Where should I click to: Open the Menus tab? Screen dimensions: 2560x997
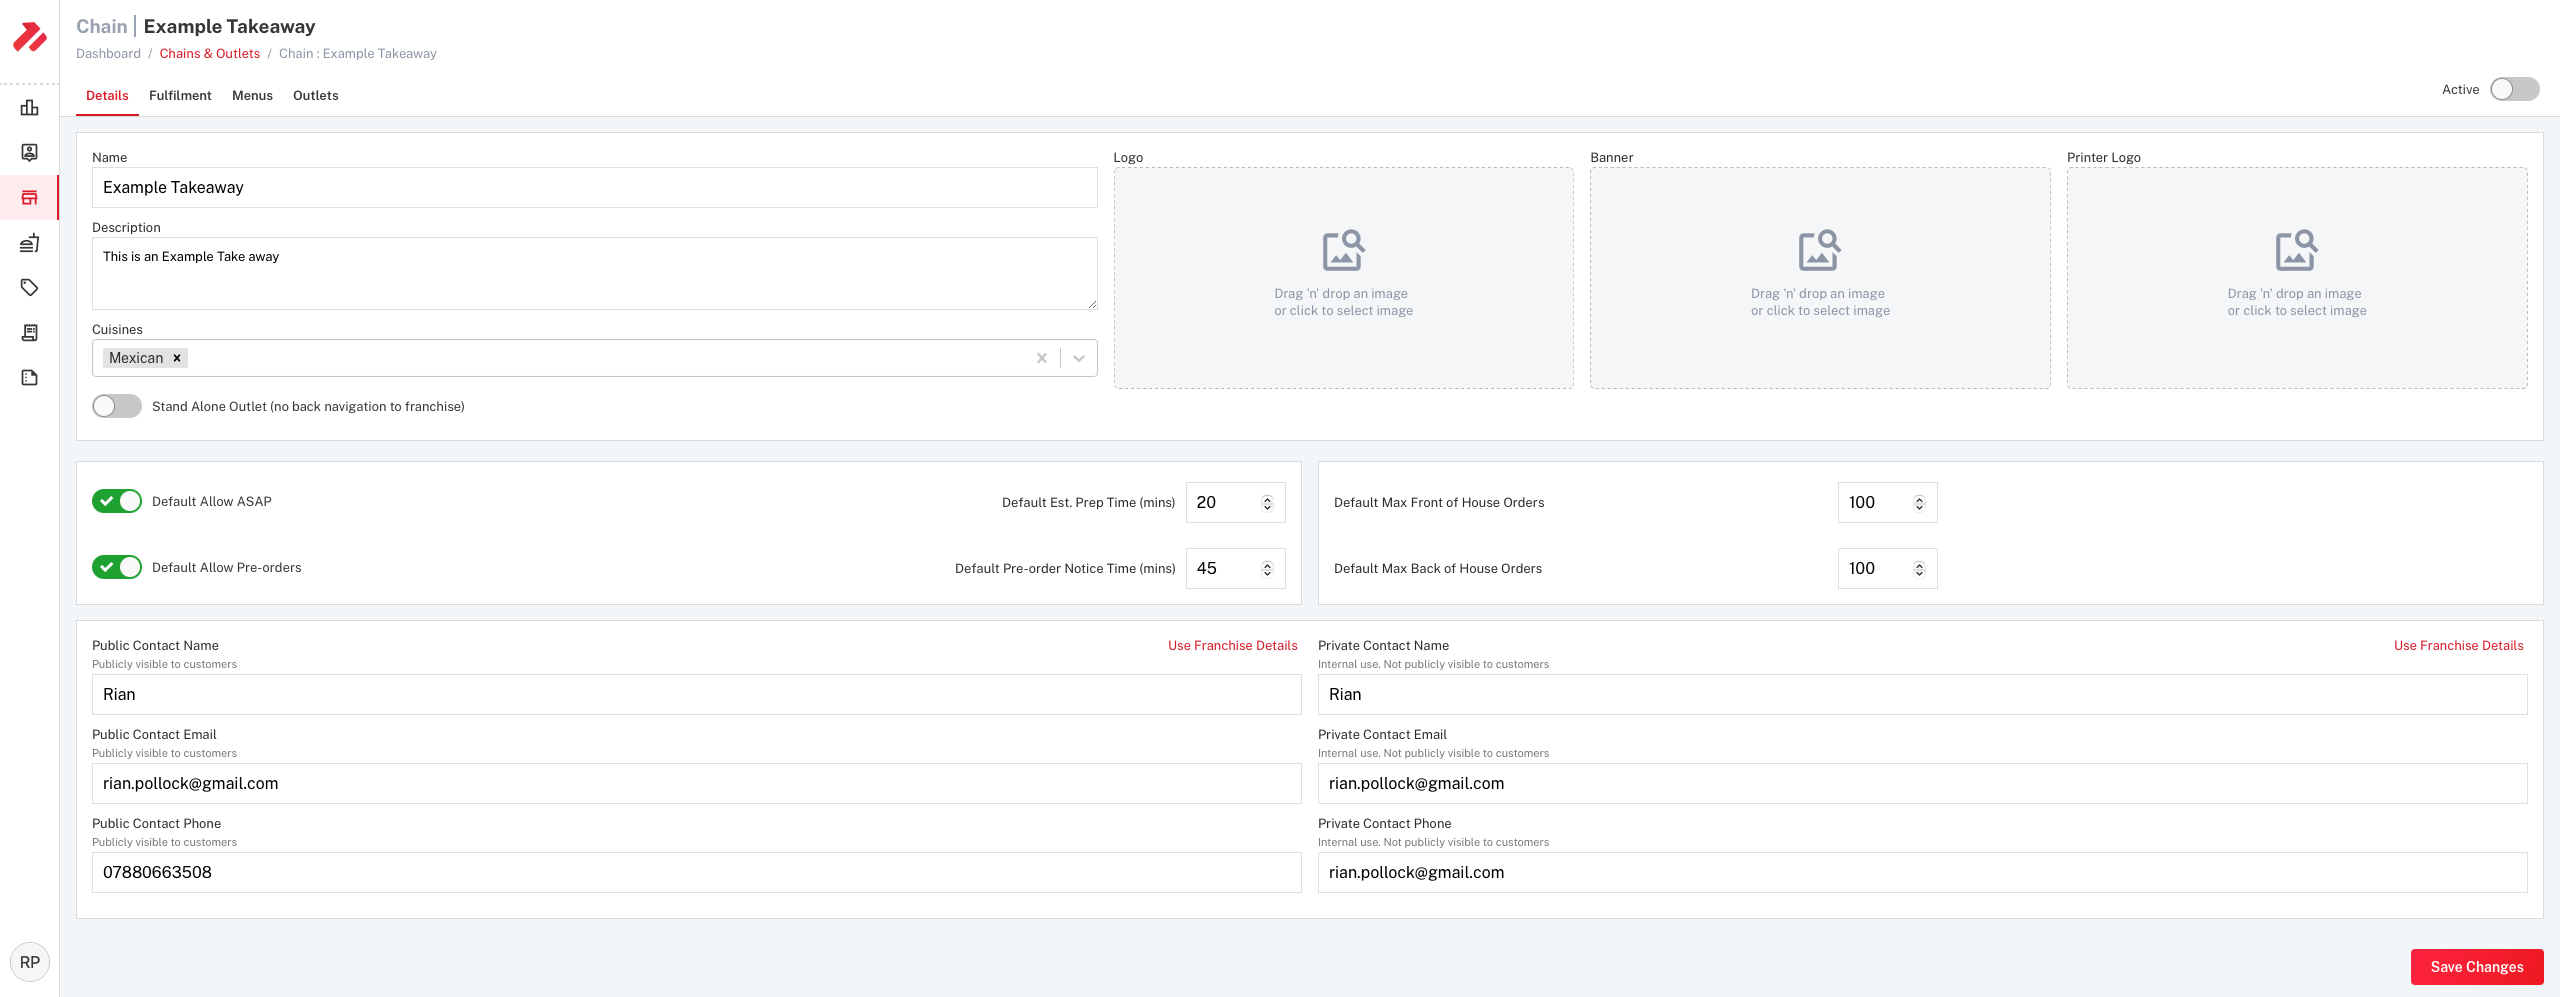pyautogui.click(x=252, y=96)
